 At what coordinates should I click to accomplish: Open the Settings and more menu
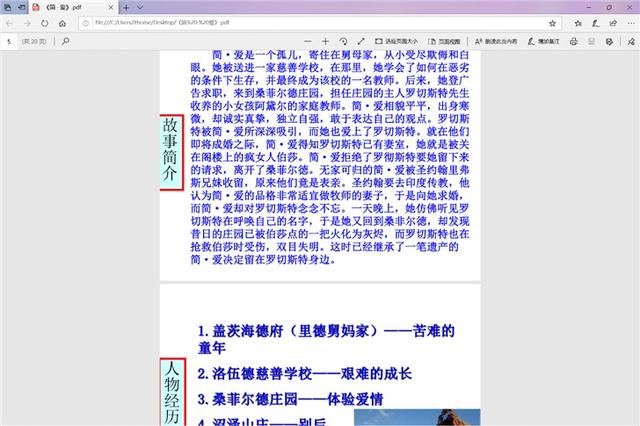tap(631, 23)
